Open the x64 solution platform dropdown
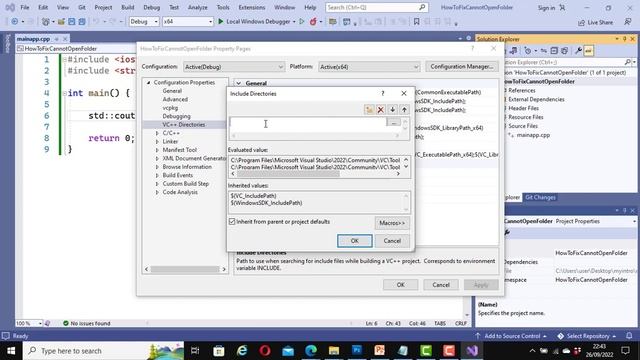 pyautogui.click(x=188, y=21)
